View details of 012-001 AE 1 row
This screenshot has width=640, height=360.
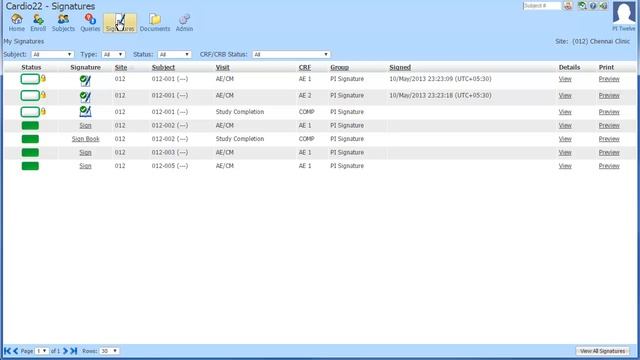pos(565,79)
